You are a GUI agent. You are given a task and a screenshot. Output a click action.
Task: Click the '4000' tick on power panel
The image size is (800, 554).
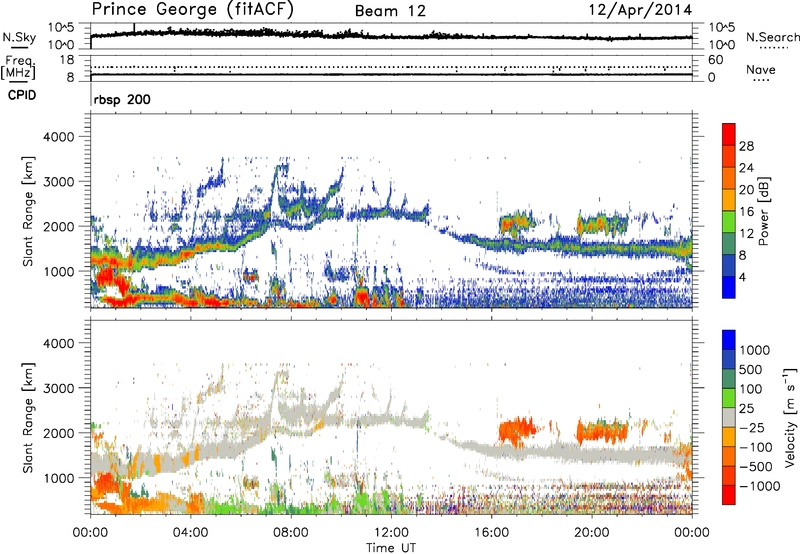[x=58, y=137]
